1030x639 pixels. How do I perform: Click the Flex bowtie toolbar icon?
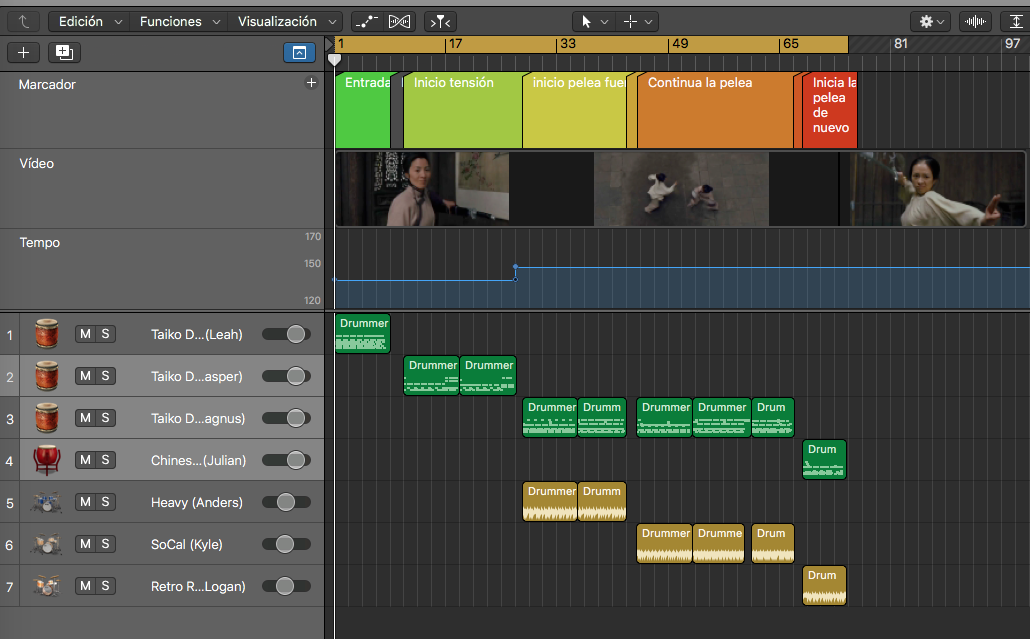click(399, 22)
